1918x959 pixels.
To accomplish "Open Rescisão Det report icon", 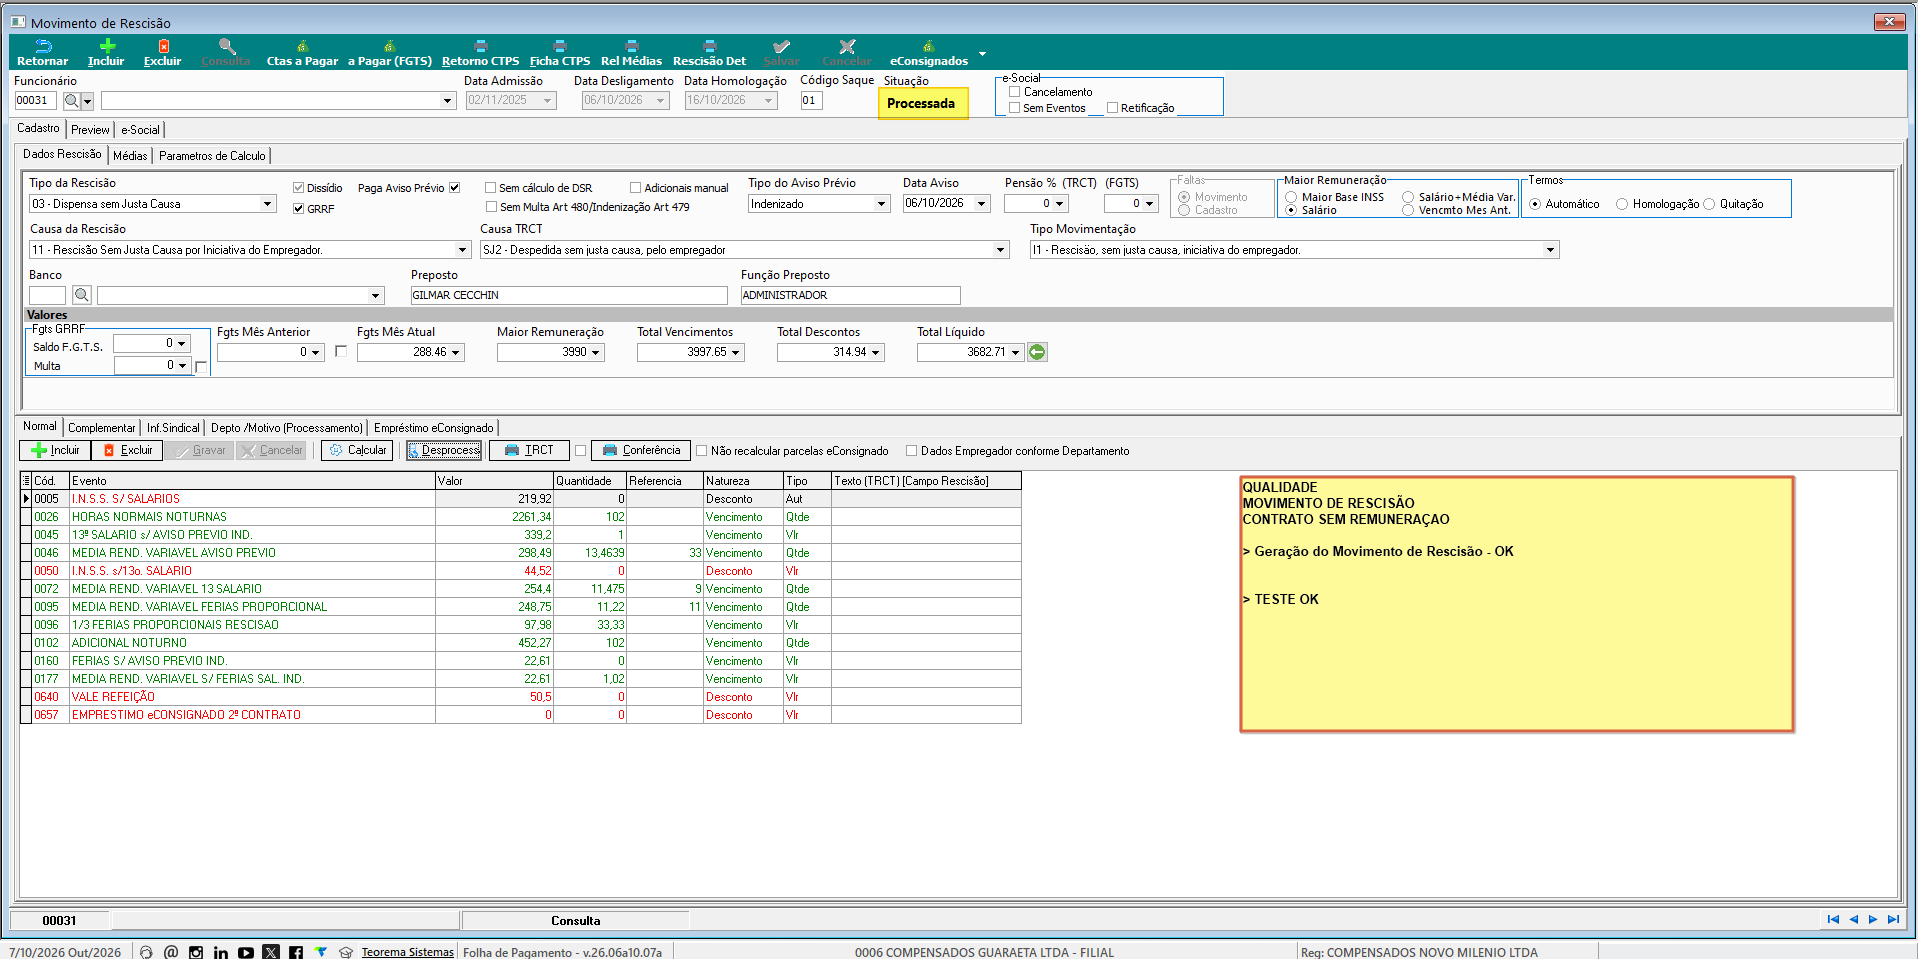I will [x=710, y=46].
